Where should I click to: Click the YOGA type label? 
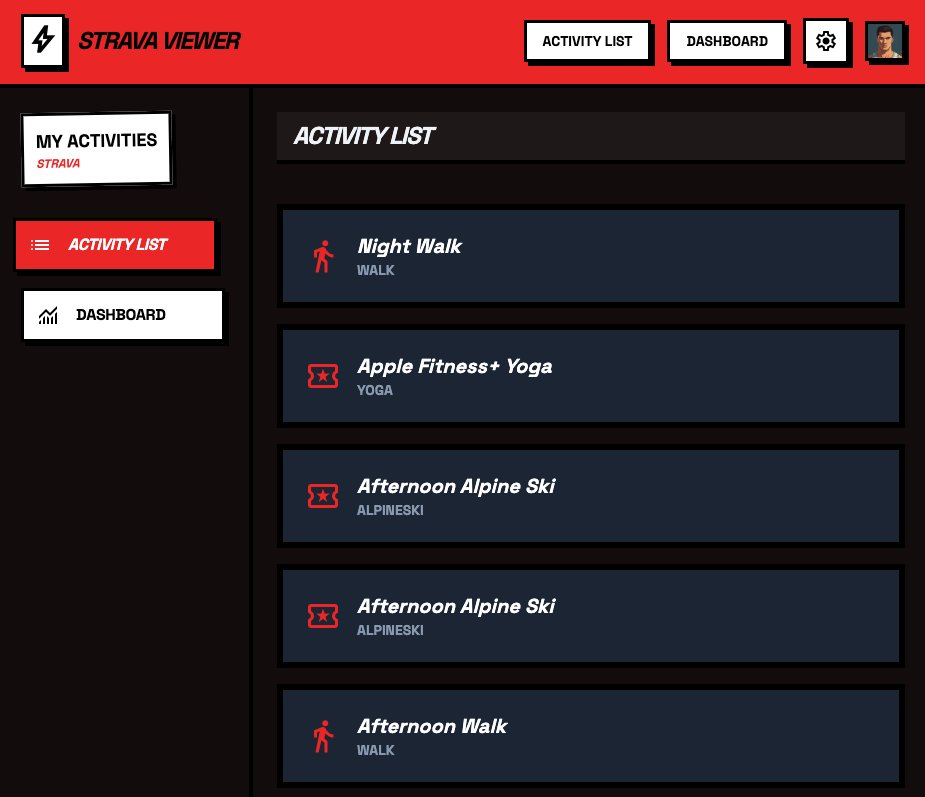click(375, 391)
